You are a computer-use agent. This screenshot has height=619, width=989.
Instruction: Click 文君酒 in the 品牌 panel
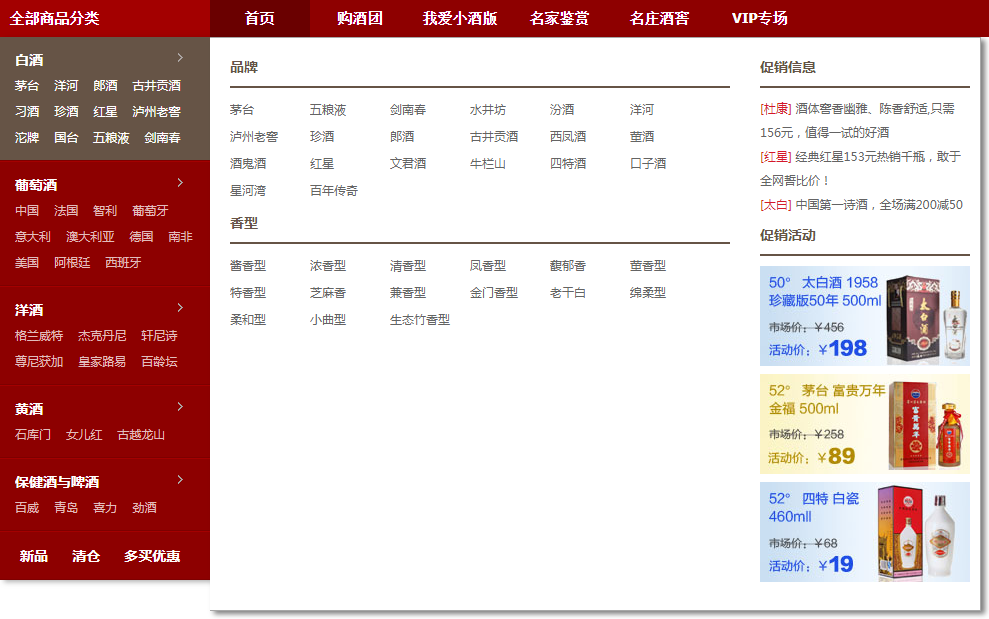408,163
